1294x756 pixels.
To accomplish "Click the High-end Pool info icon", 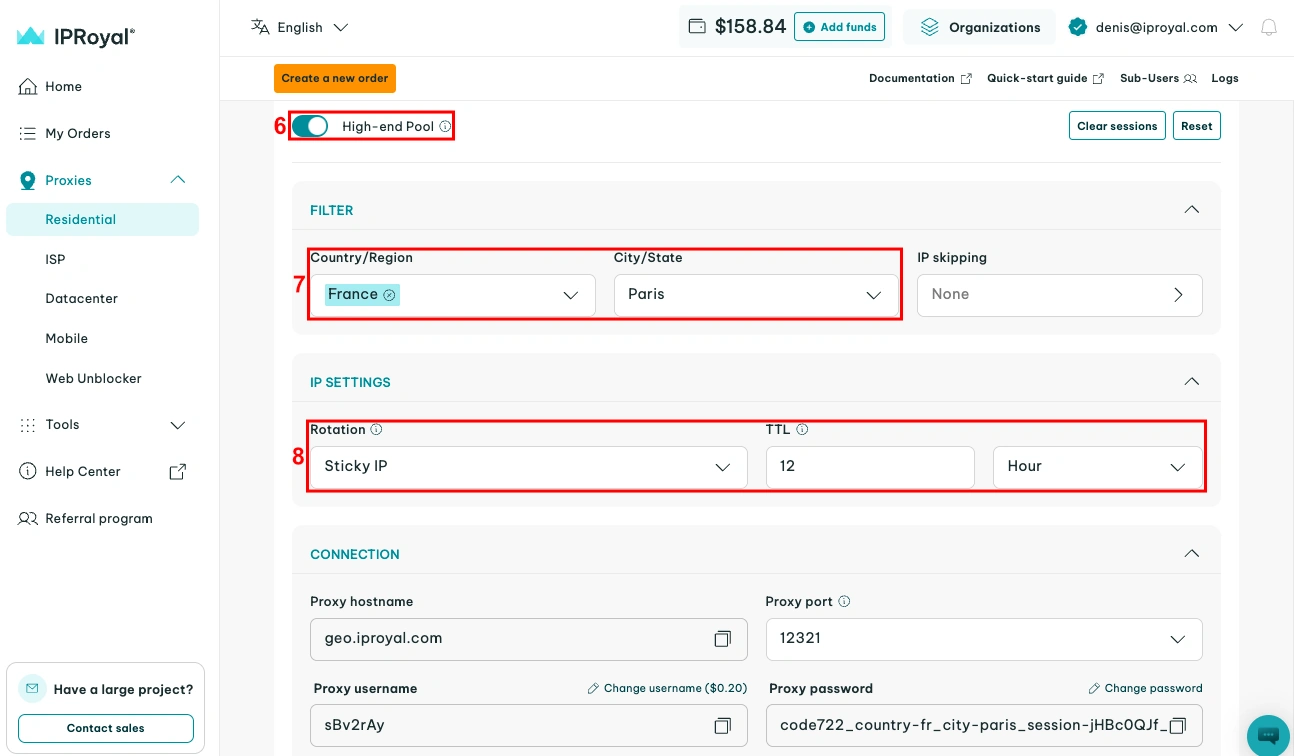I will [x=445, y=127].
